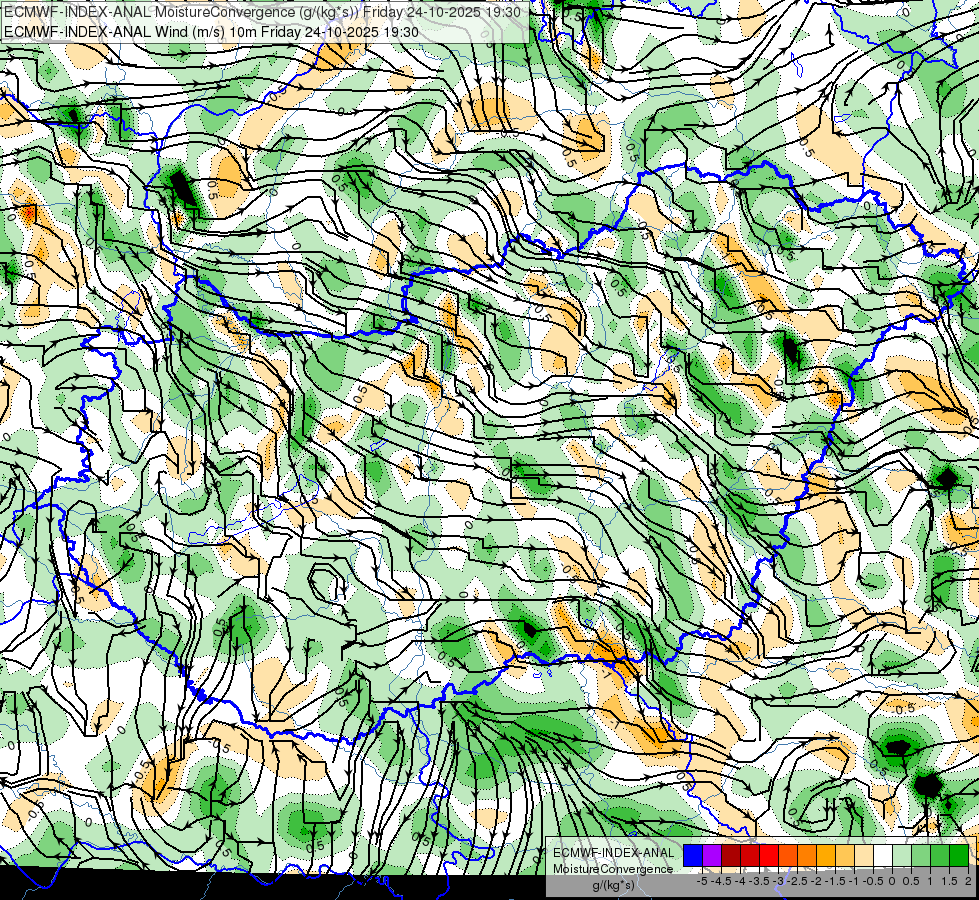Click the light green swatch between 0.5 and 1
Image resolution: width=979 pixels, height=900 pixels.
click(x=921, y=856)
